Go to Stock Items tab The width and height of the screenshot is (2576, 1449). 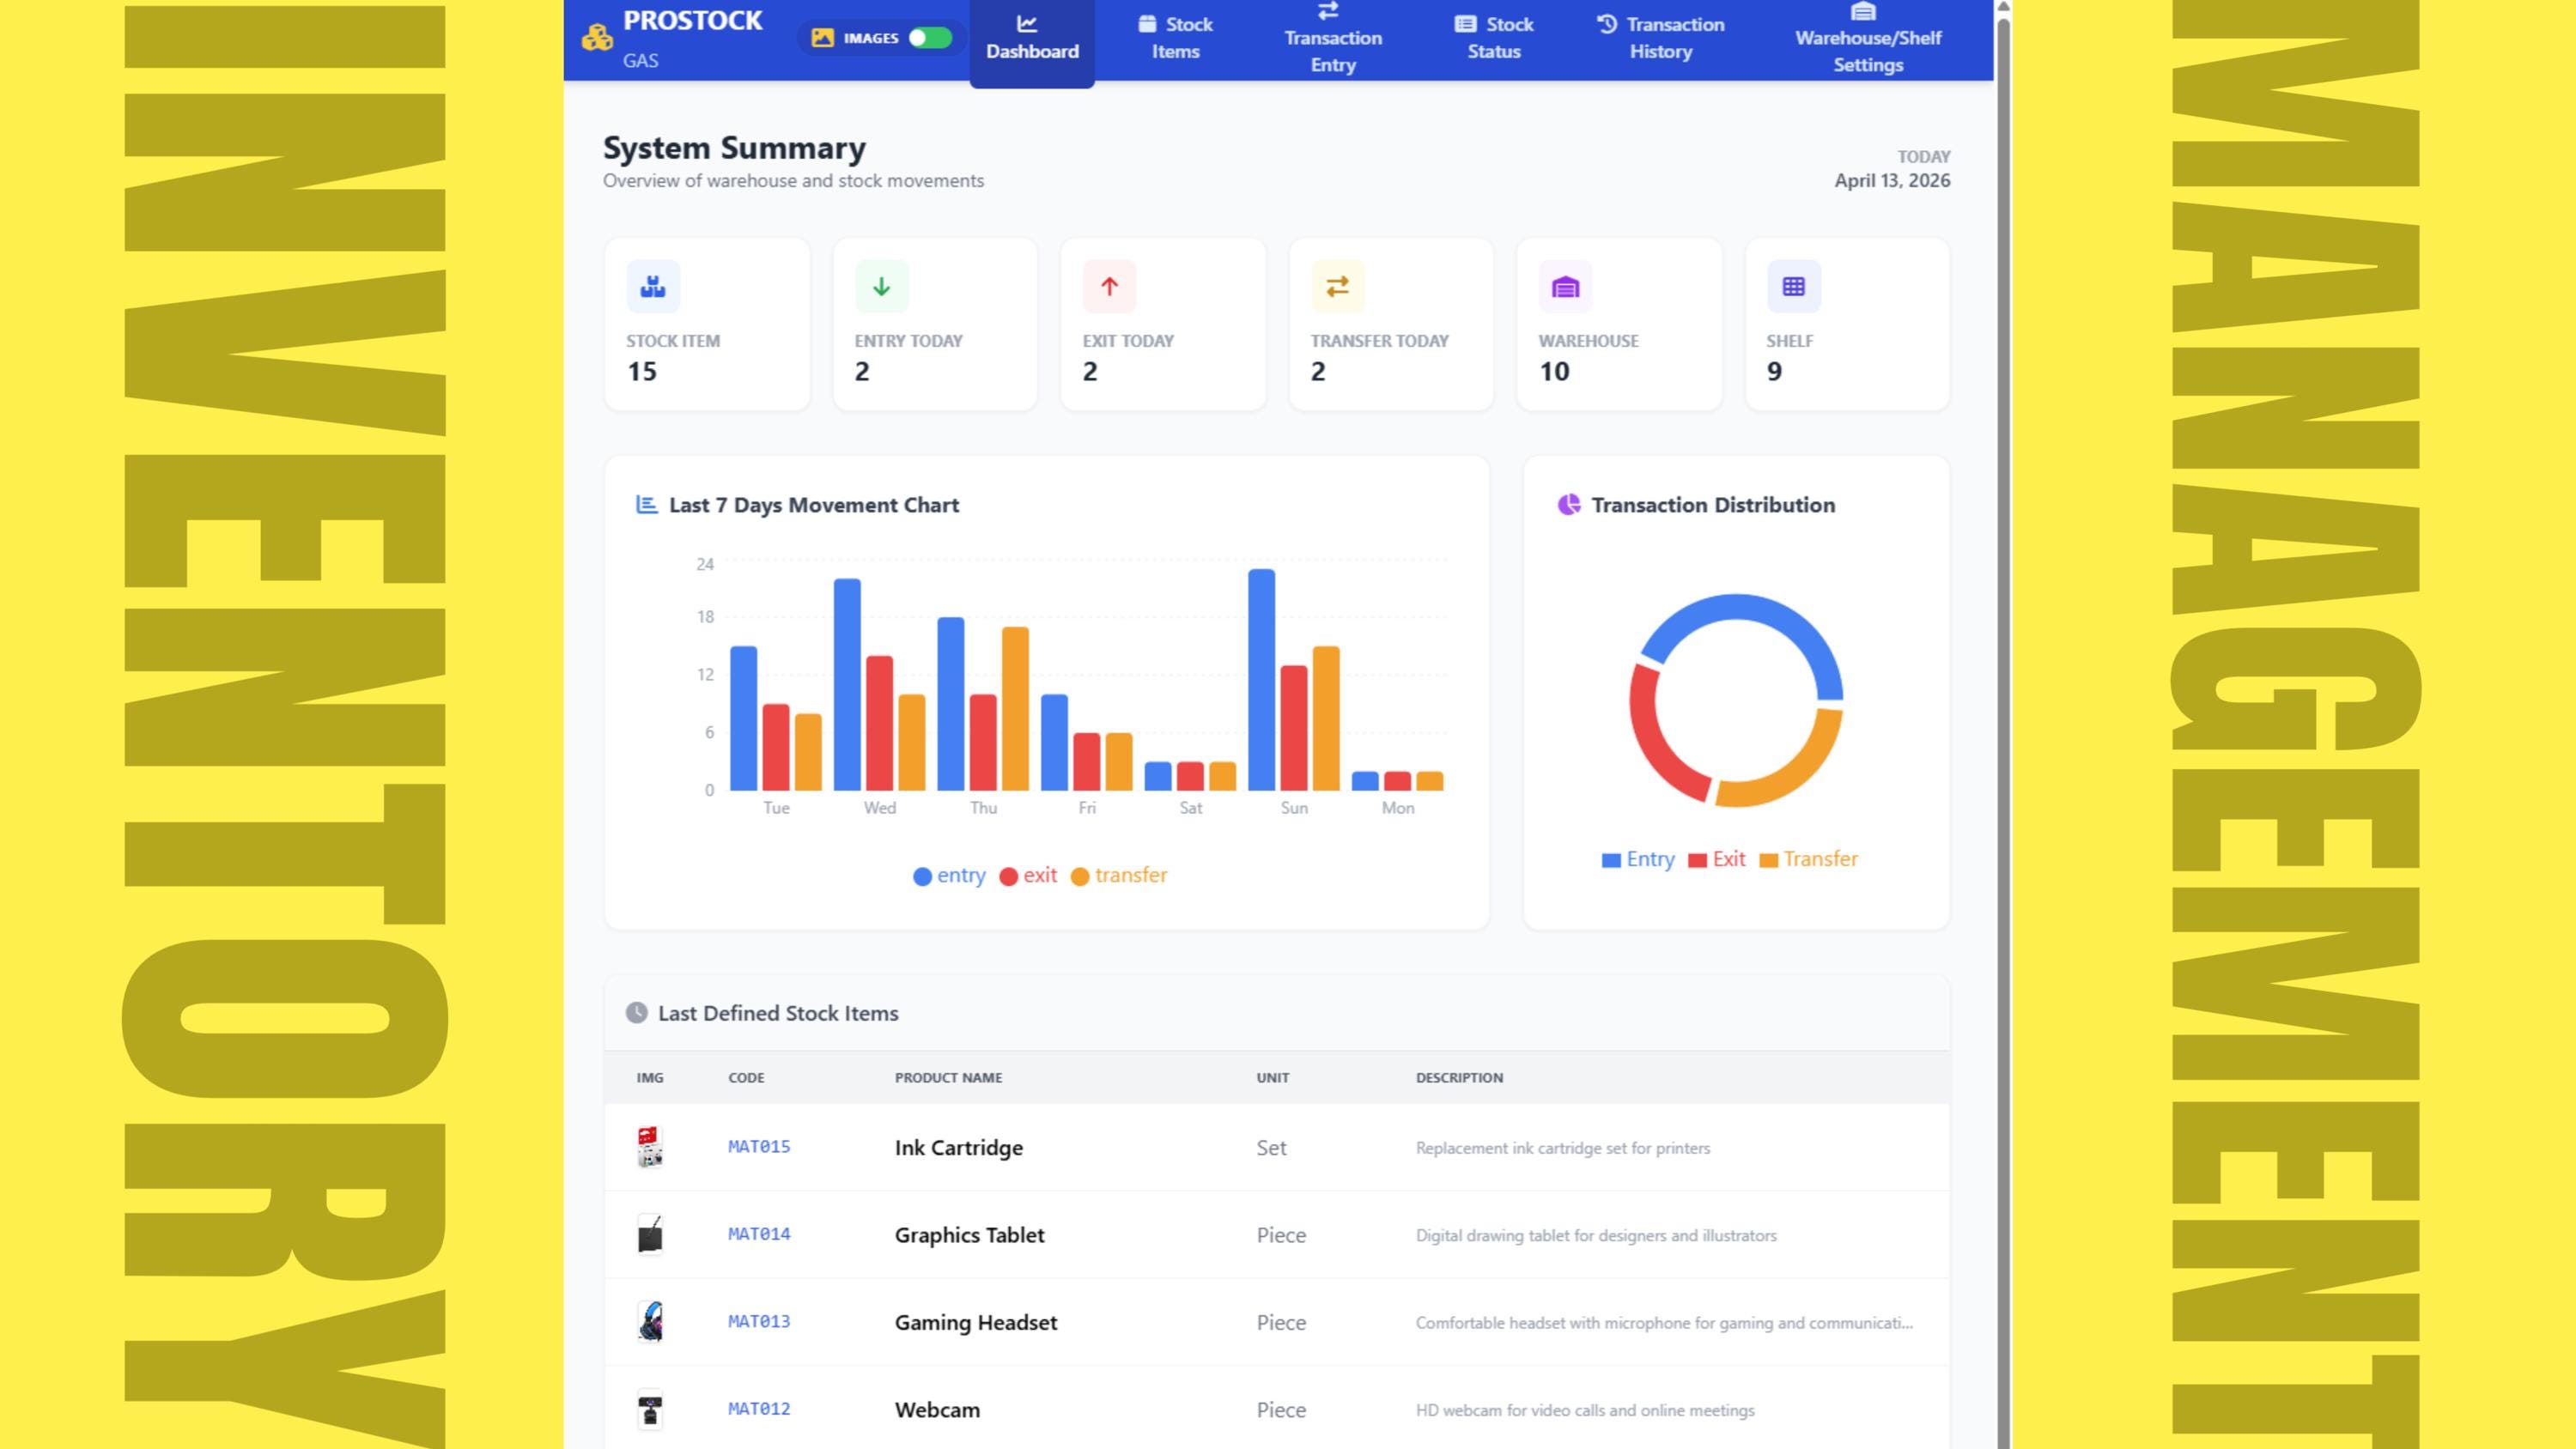pos(1175,38)
